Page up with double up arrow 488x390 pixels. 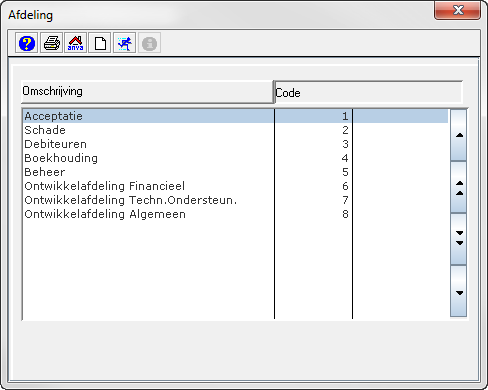pos(459,188)
